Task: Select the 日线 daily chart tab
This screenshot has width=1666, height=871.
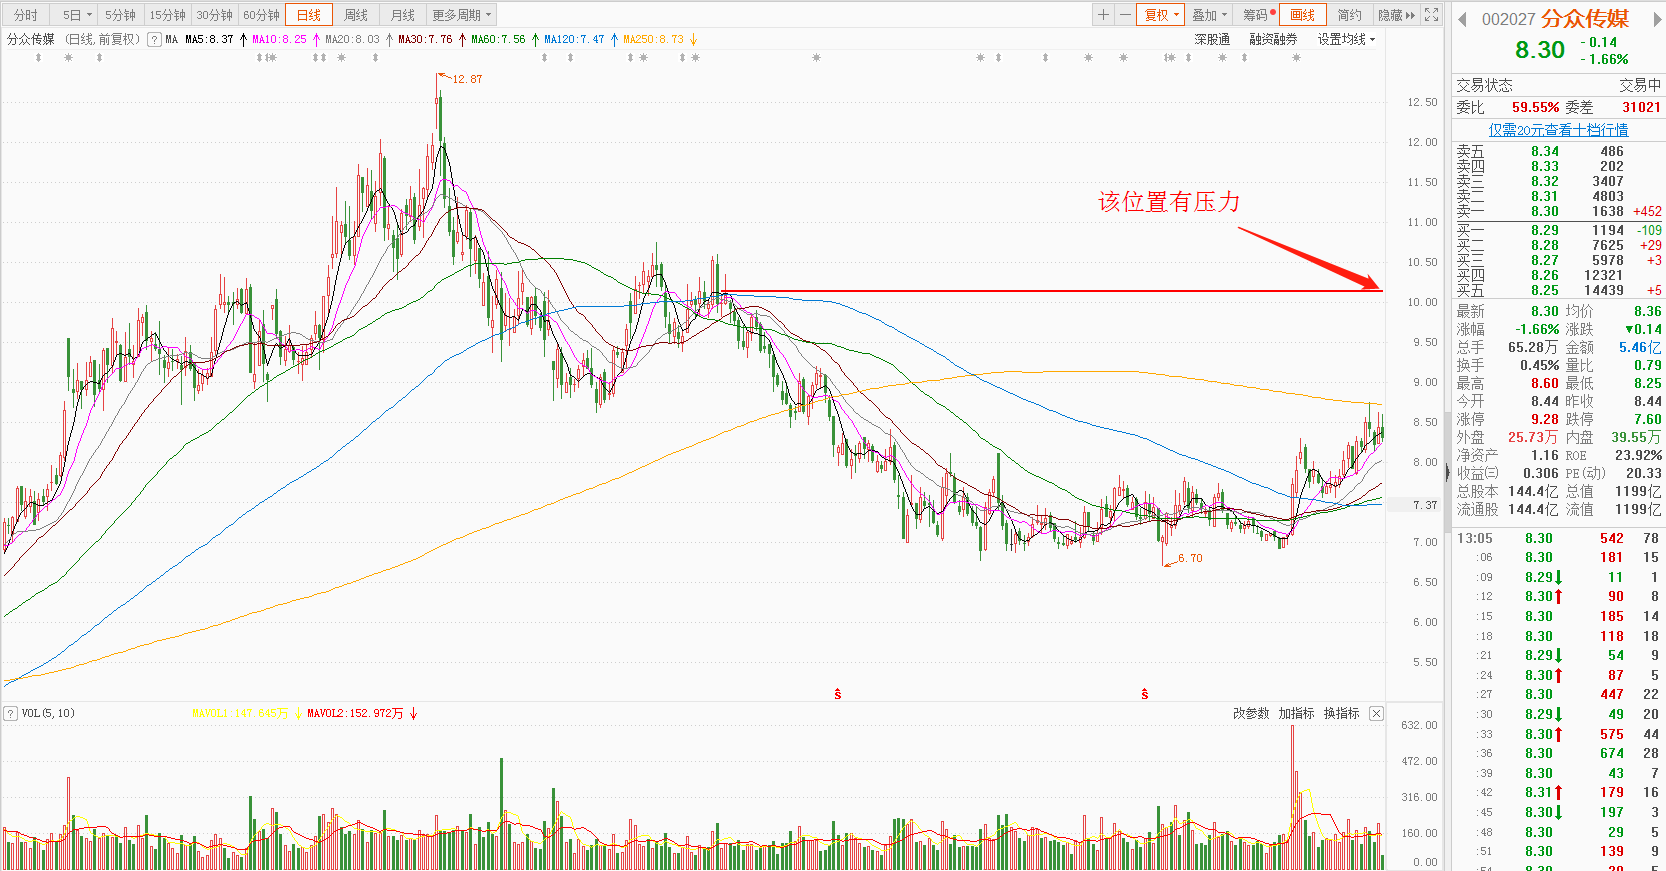Action: tap(309, 15)
